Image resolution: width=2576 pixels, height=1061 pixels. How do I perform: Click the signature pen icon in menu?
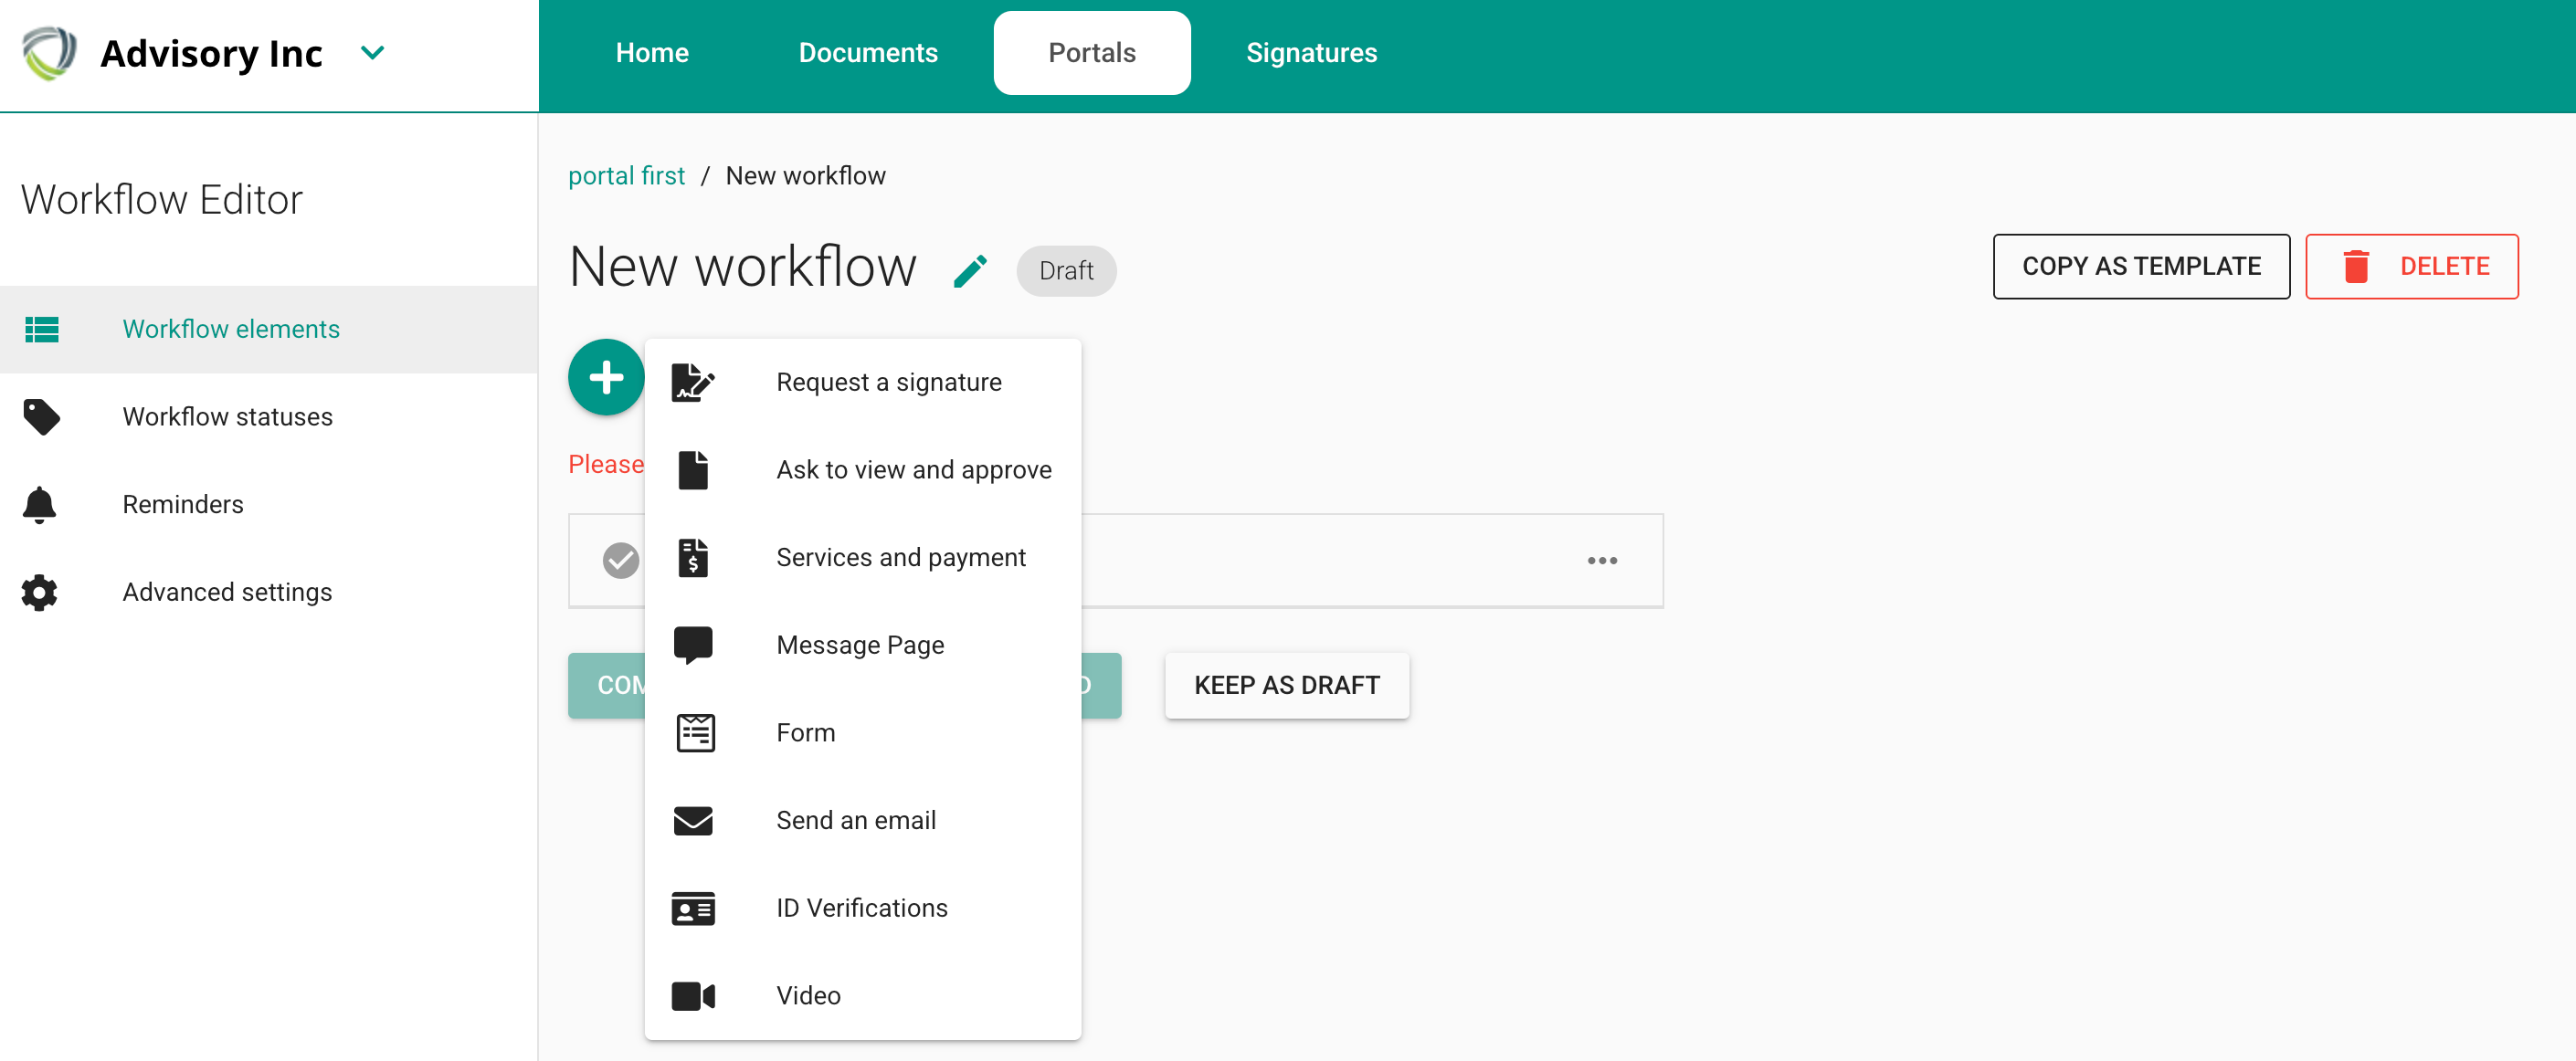[x=692, y=382]
